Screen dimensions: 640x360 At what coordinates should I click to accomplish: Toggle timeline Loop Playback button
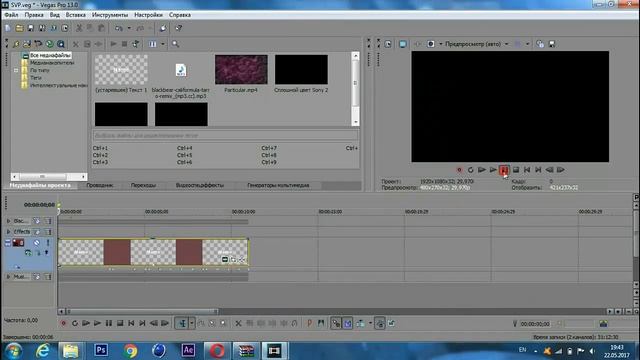point(75,323)
